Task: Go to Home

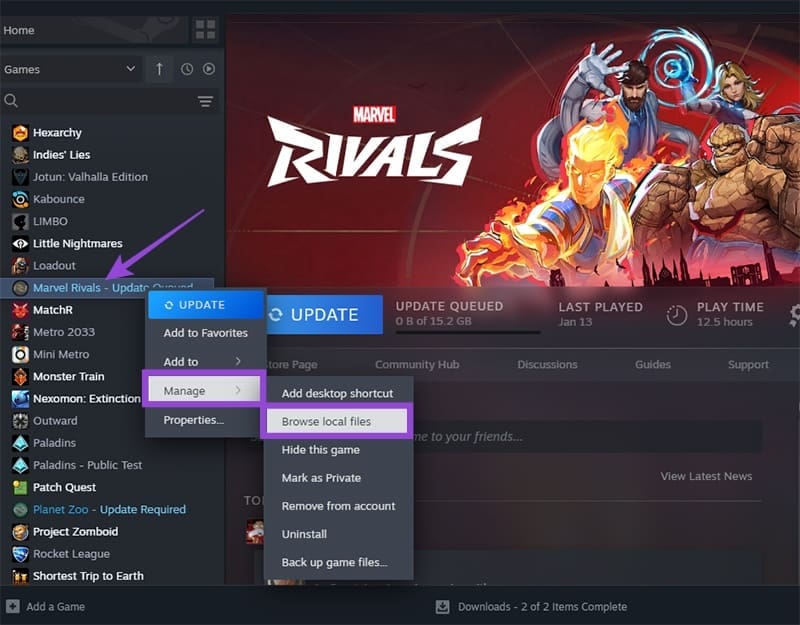Action: tap(19, 30)
